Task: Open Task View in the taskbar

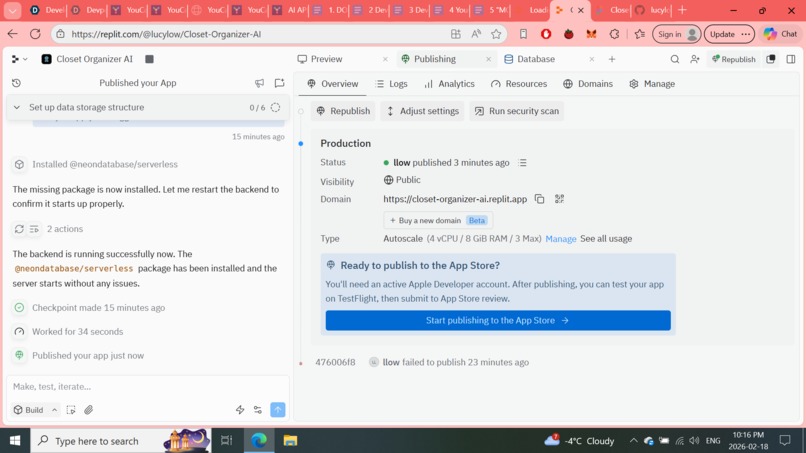Action: (226, 441)
